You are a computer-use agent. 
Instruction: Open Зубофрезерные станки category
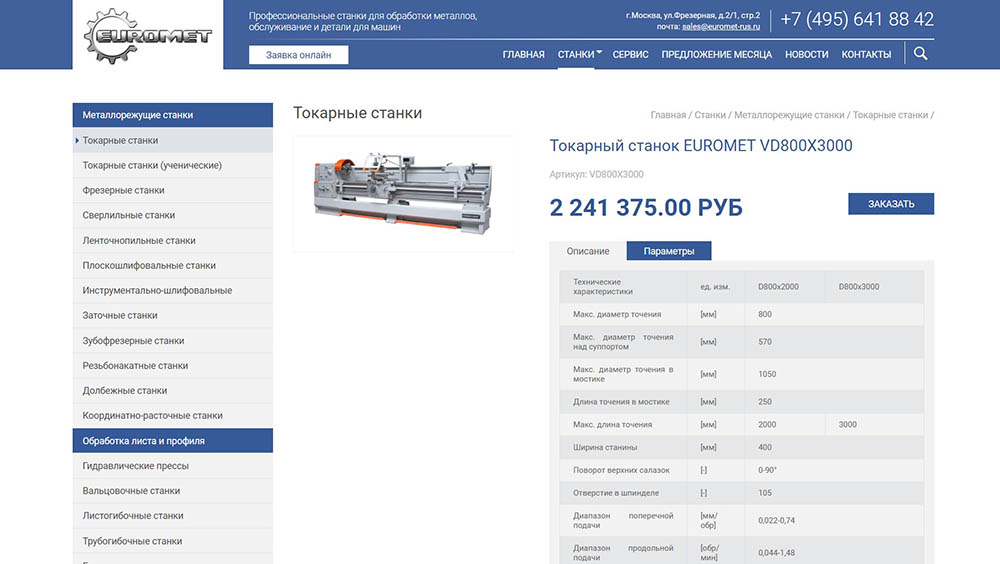[x=173, y=341]
